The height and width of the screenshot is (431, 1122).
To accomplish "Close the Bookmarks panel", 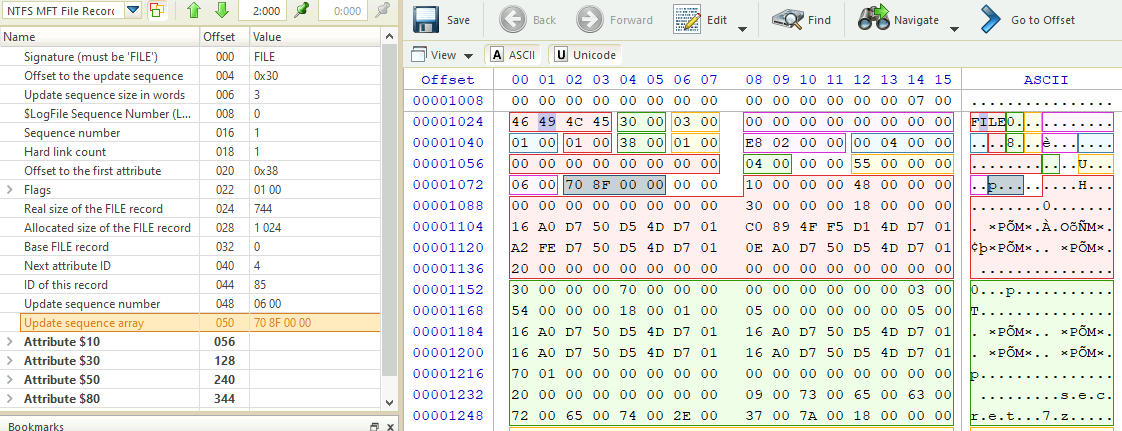I will tap(391, 427).
